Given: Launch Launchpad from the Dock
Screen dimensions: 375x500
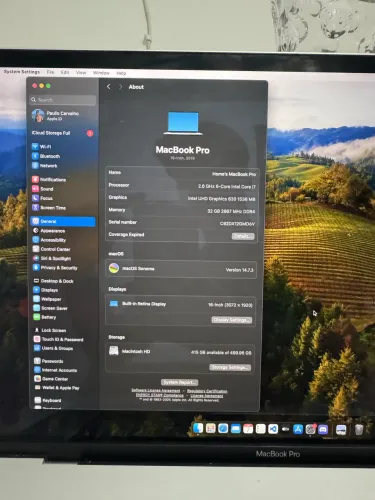Looking at the screenshot, I should pyautogui.click(x=211, y=428).
